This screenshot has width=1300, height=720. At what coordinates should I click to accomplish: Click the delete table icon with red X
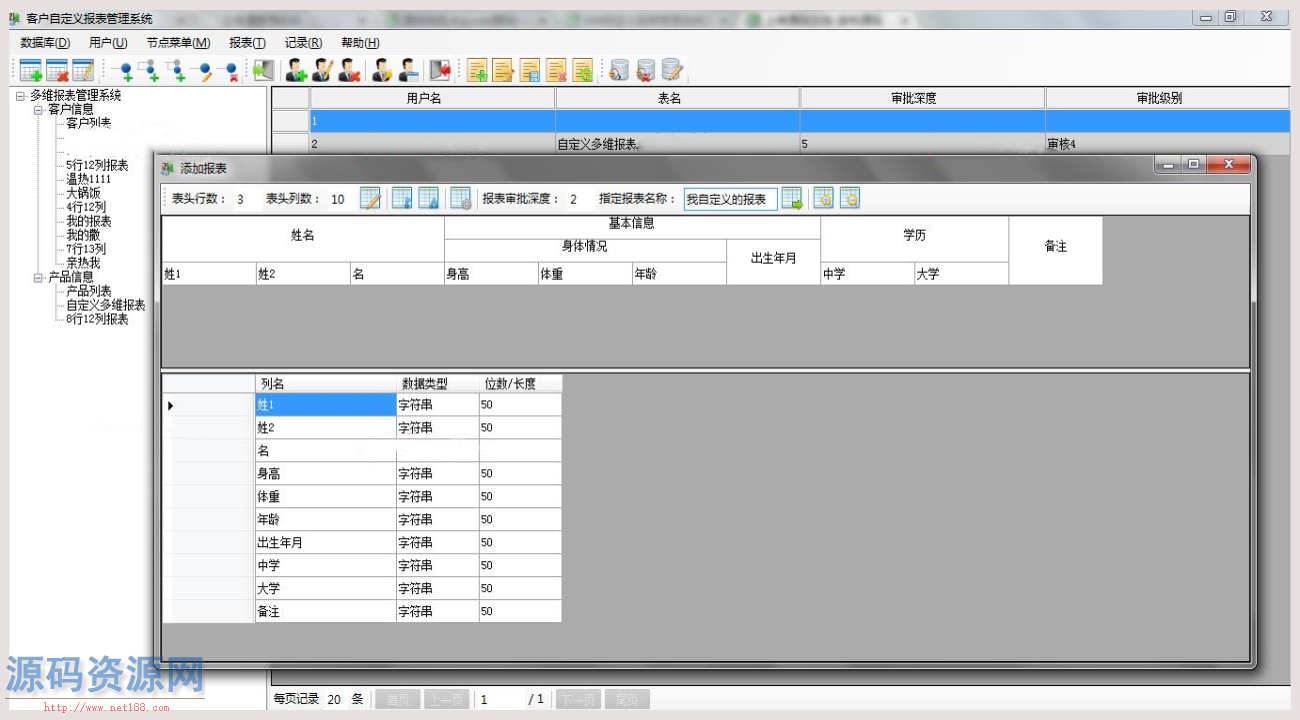click(x=57, y=70)
